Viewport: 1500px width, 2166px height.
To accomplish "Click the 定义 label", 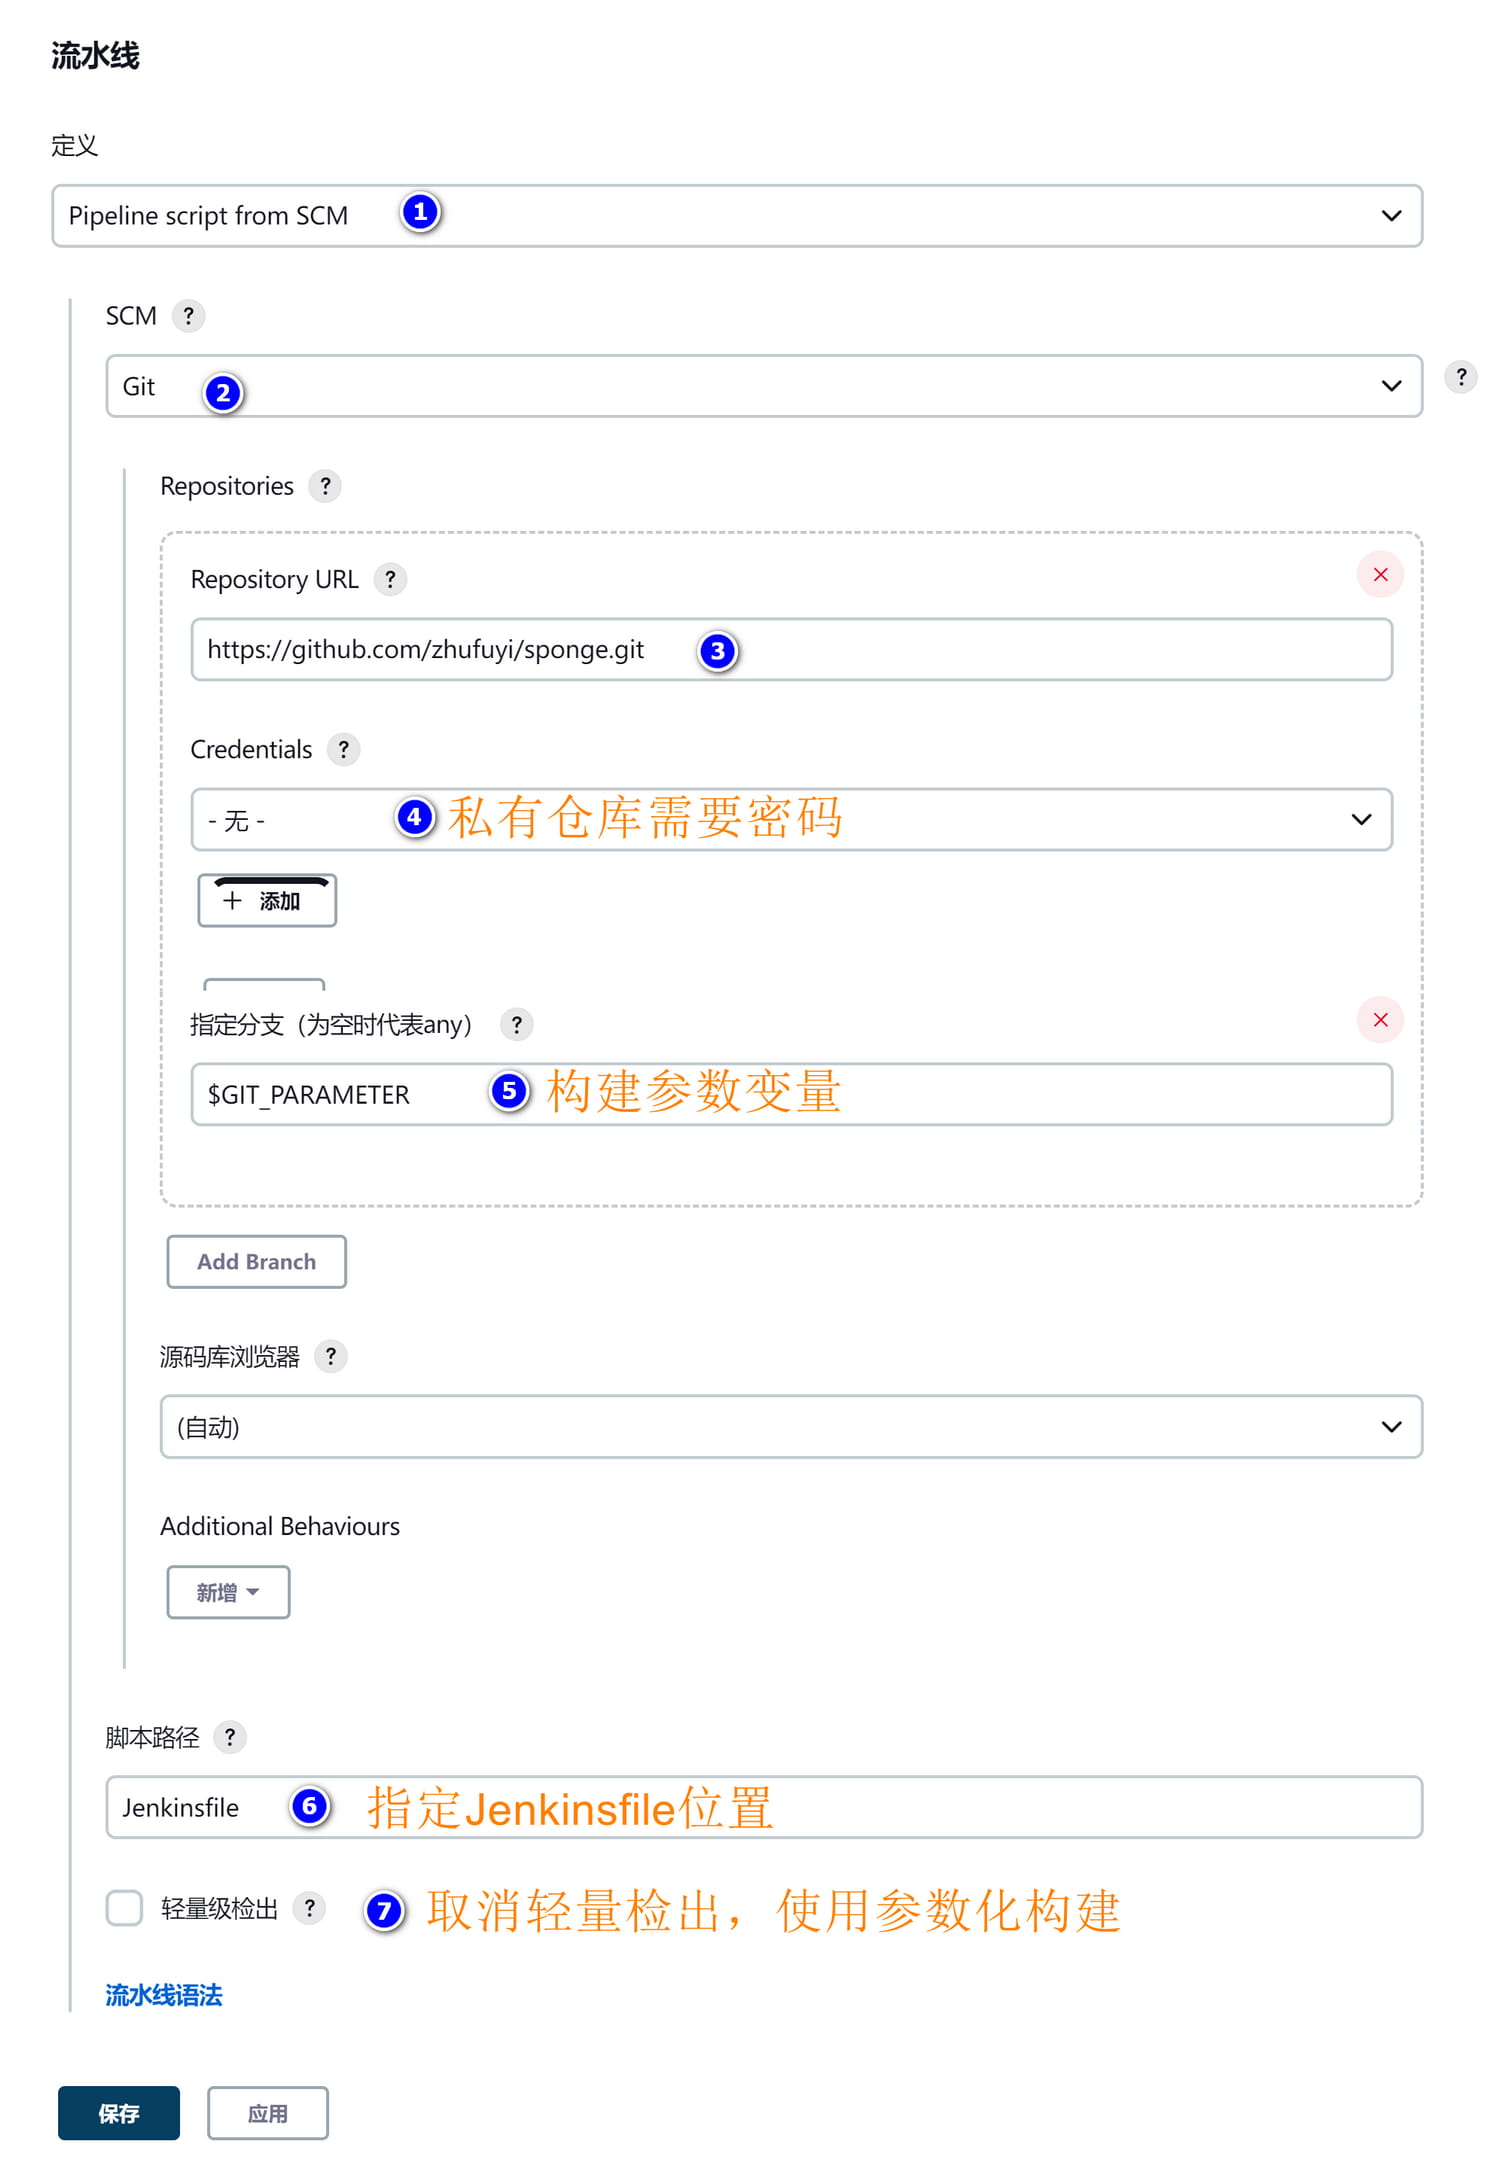I will [75, 146].
